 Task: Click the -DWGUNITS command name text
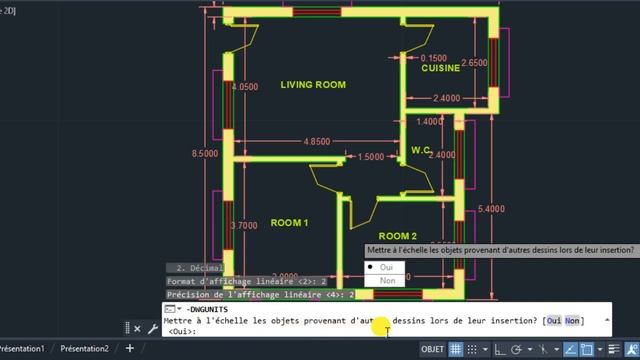[x=207, y=309]
